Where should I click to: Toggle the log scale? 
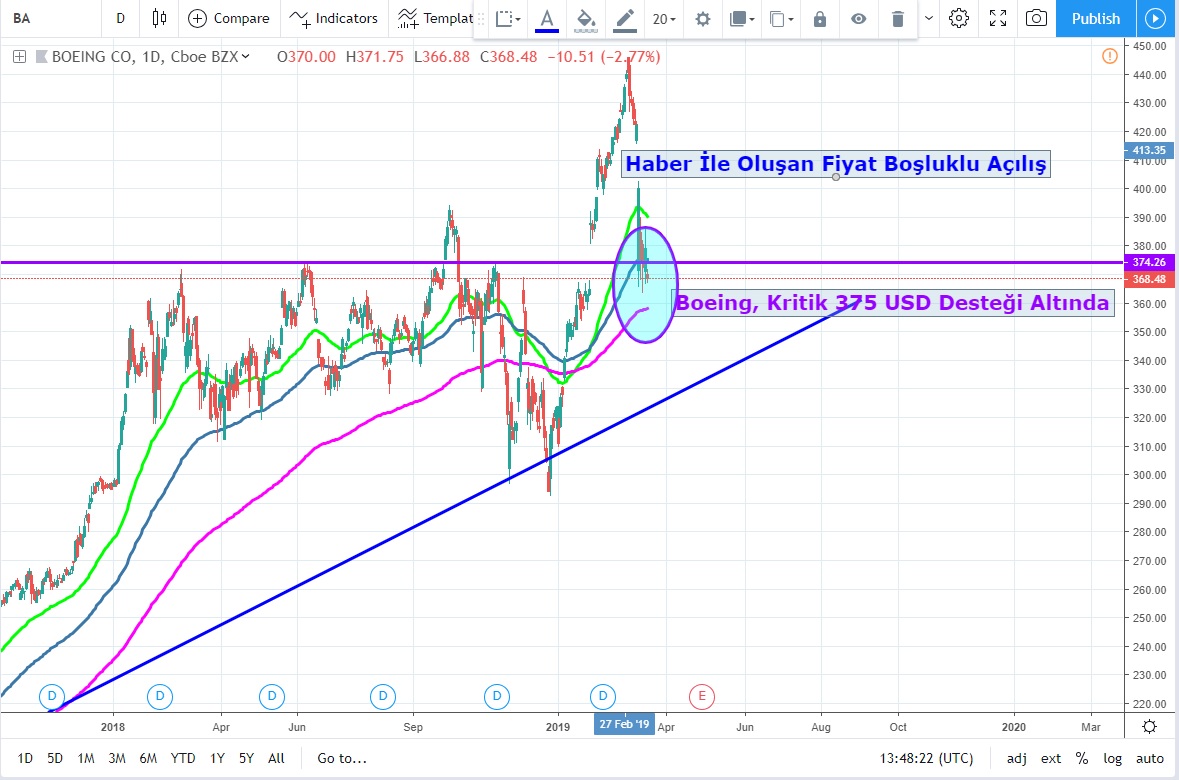[1113, 758]
